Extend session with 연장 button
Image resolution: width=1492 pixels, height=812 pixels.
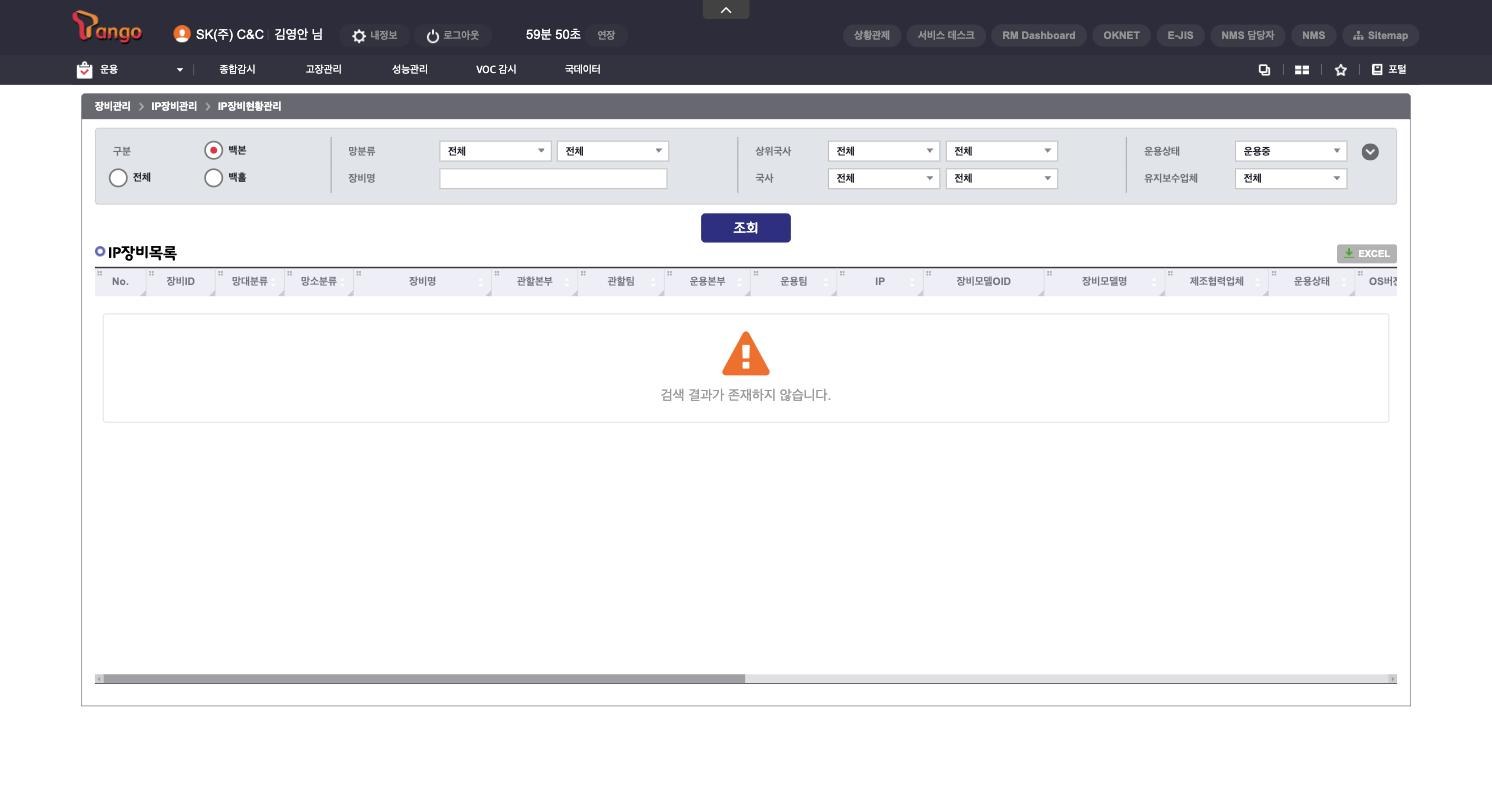point(606,35)
